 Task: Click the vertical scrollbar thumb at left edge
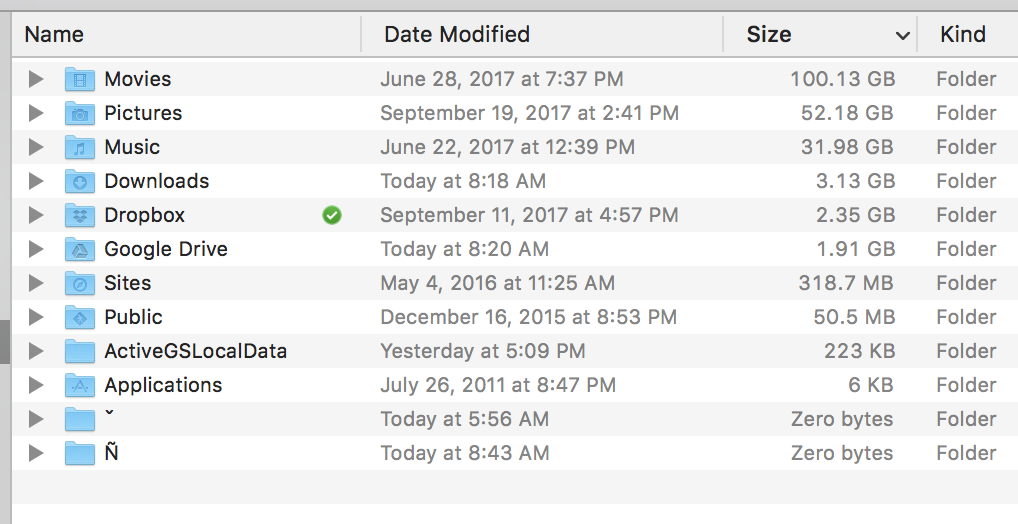click(5, 342)
